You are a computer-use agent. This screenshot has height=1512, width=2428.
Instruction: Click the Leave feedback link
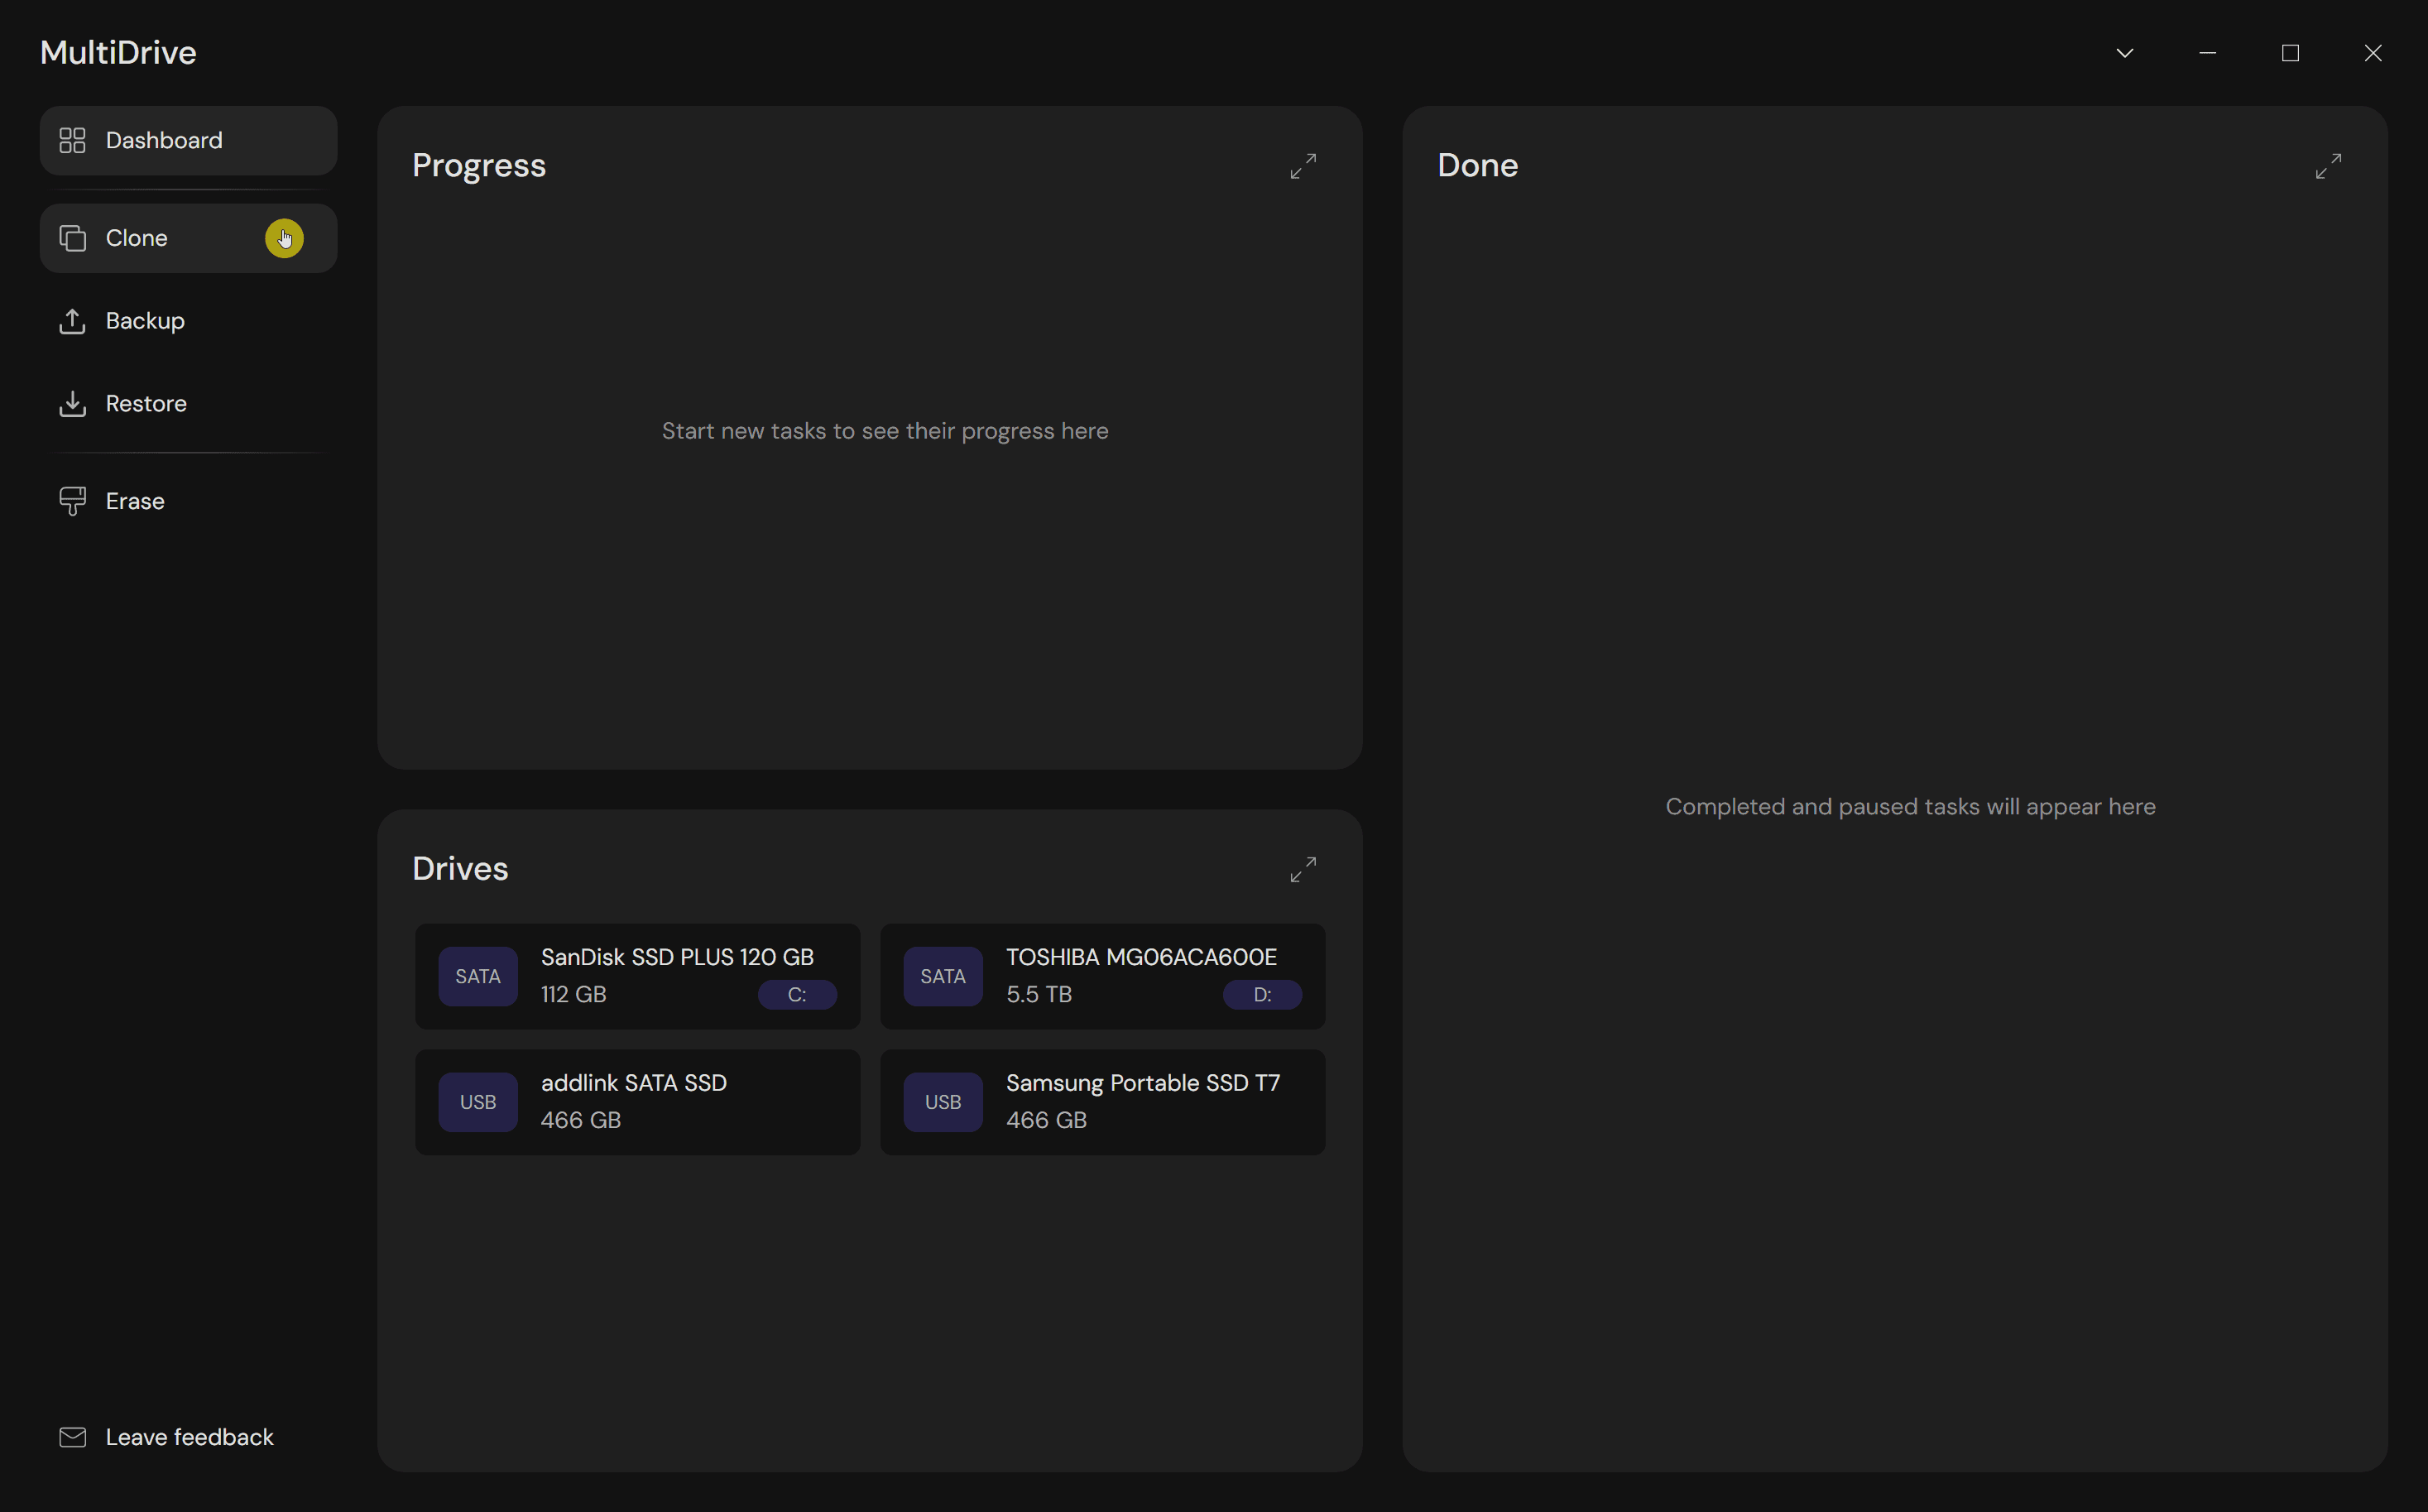tap(189, 1437)
